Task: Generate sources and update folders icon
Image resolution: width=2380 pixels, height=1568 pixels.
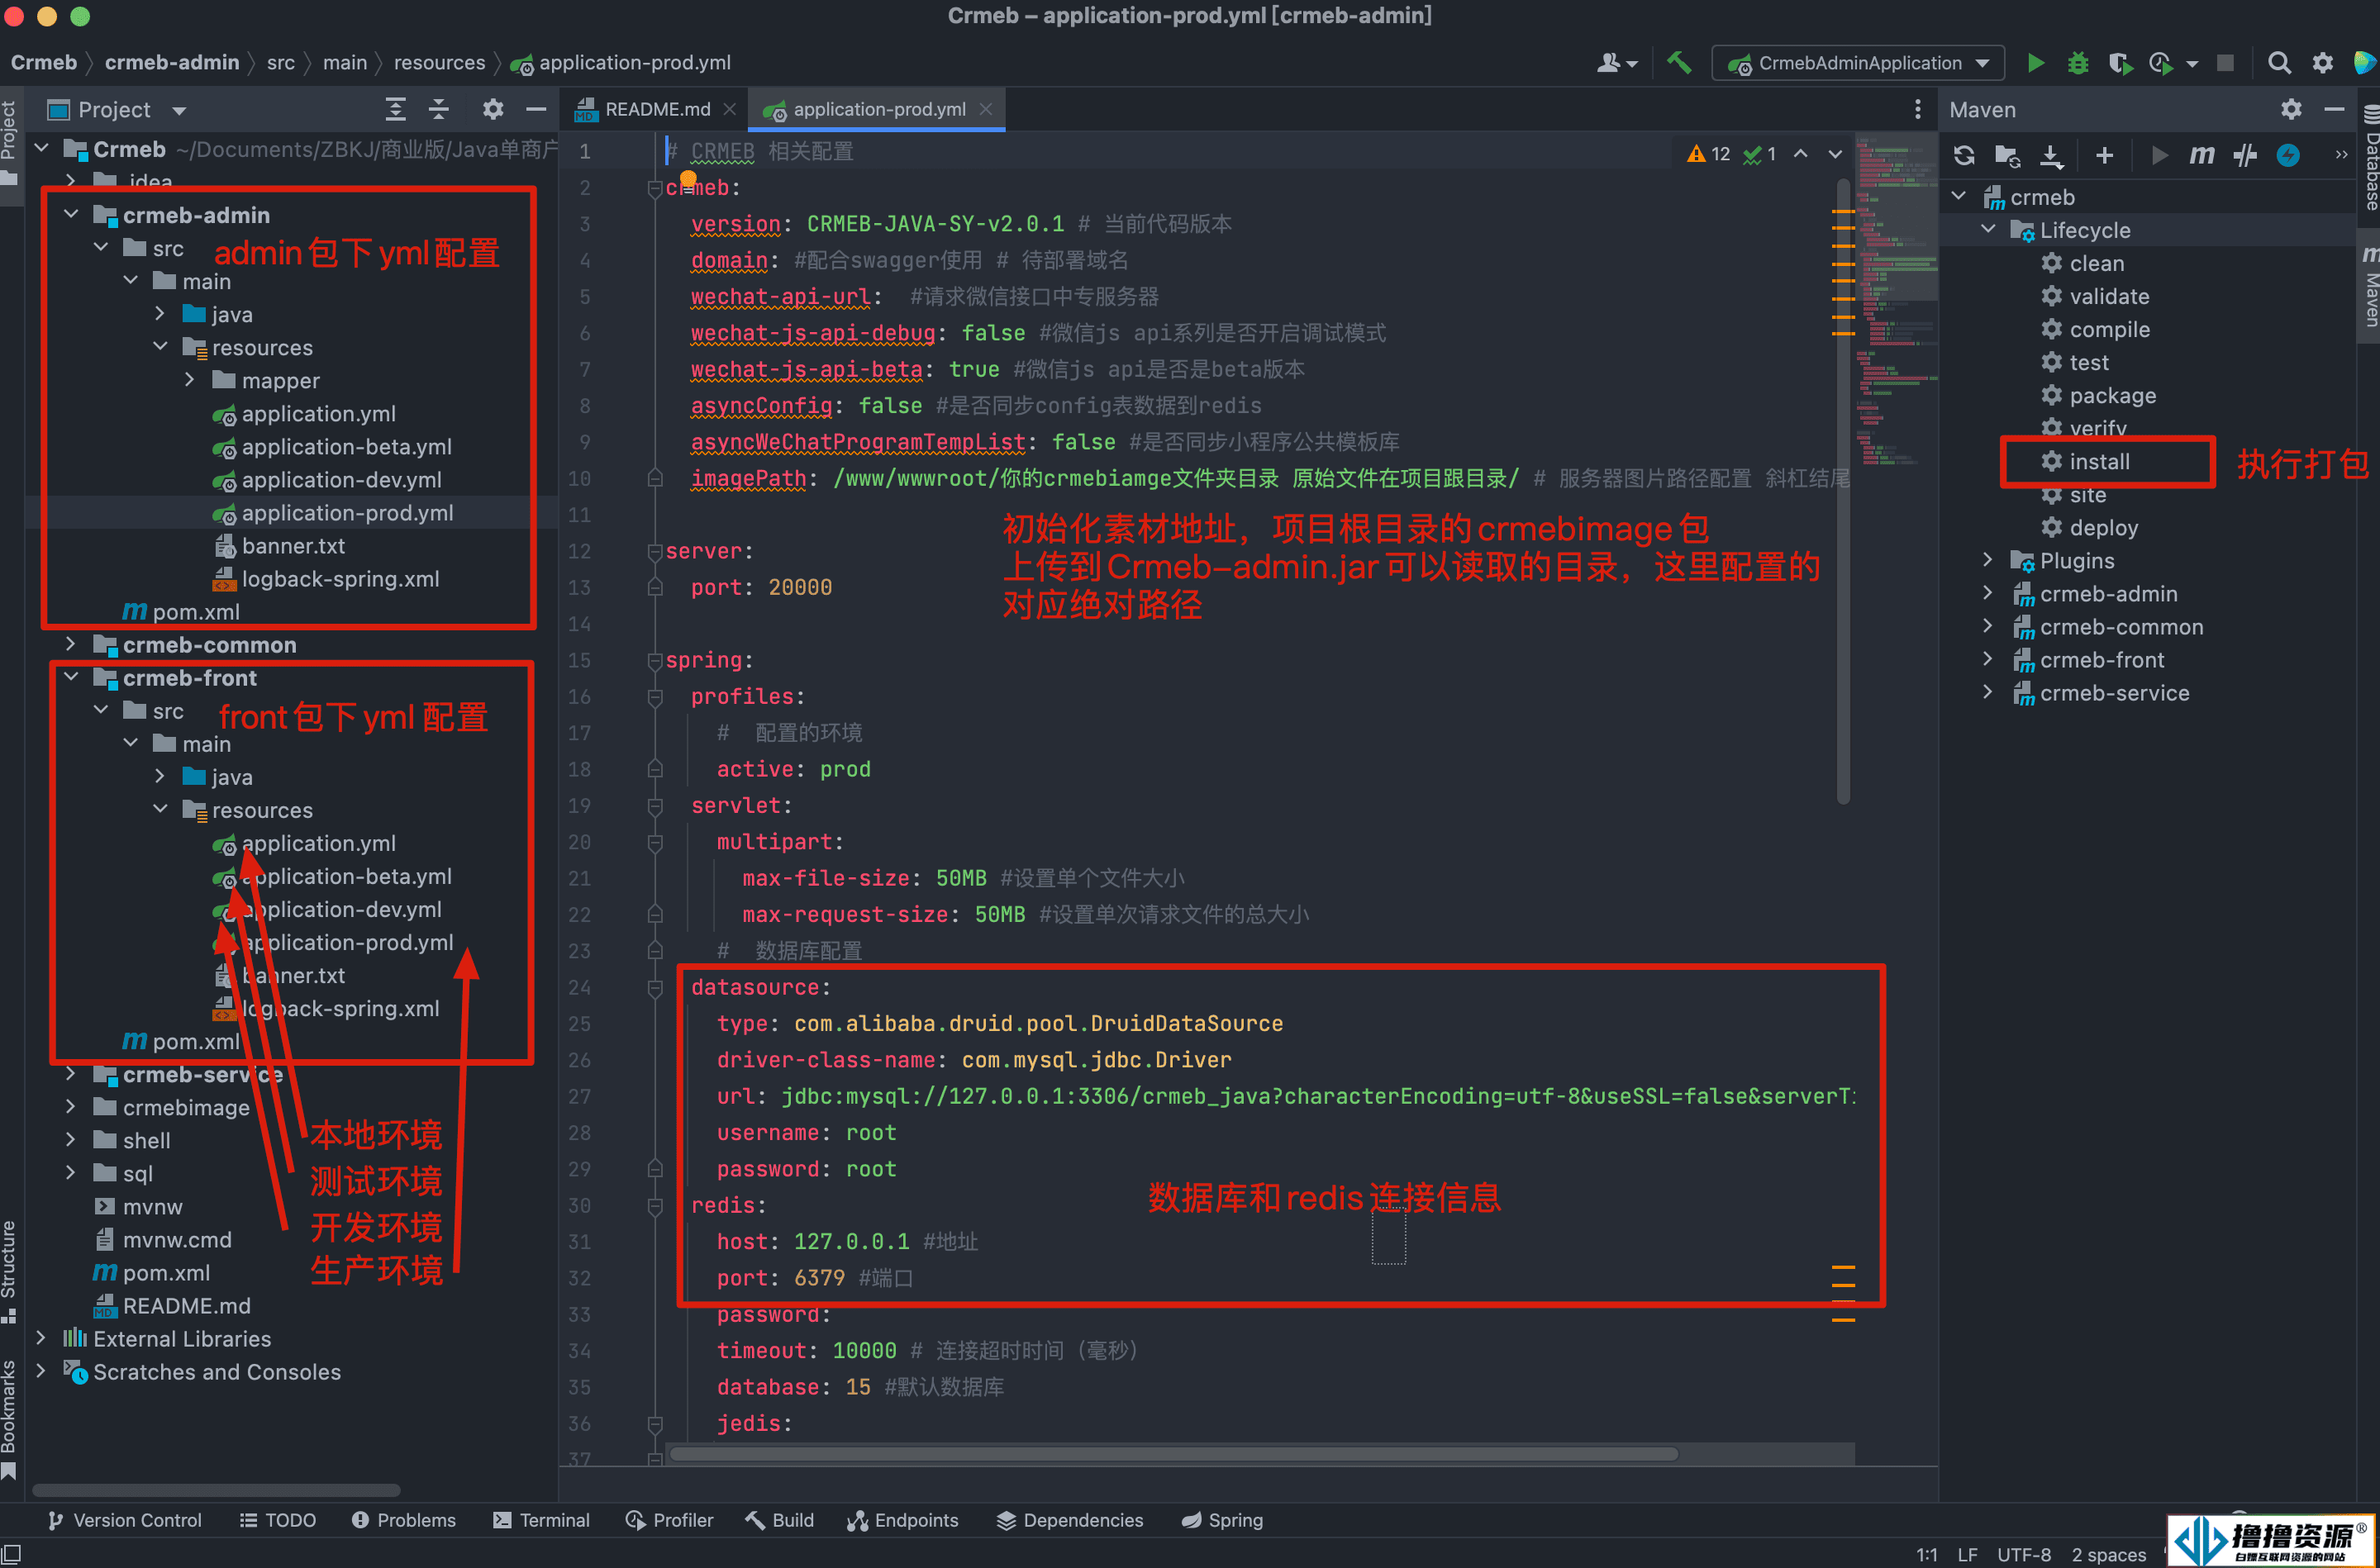Action: point(2007,155)
